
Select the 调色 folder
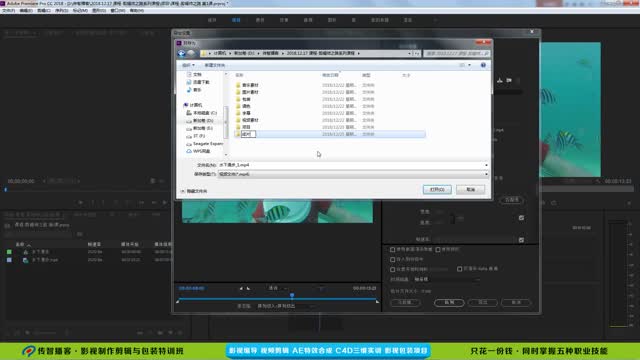(243, 106)
